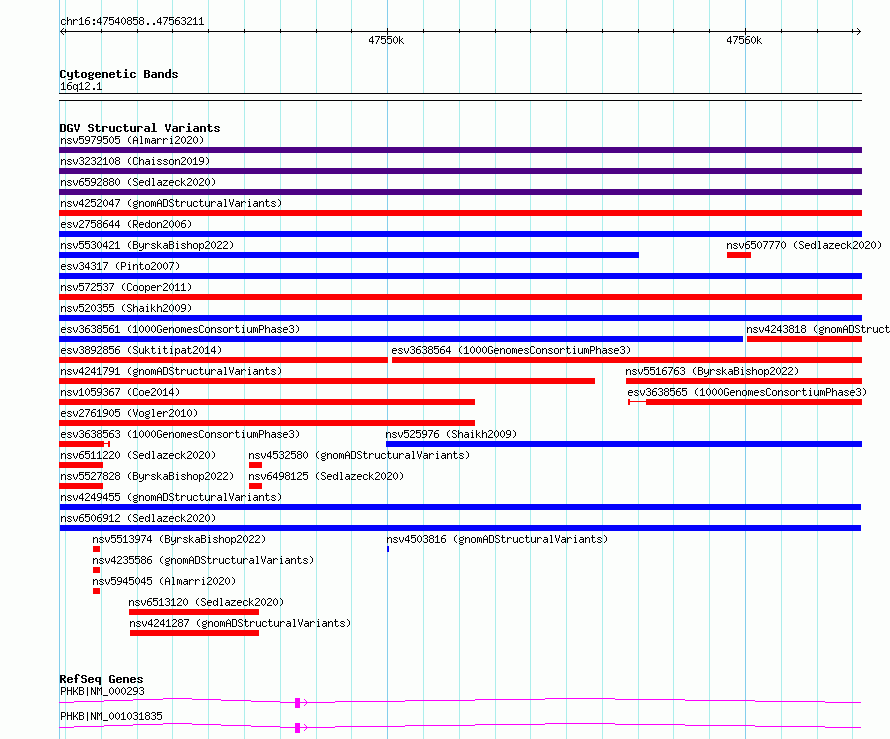Click nsv4249455 (gnomADStructuralVariants) label

[x=171, y=497]
